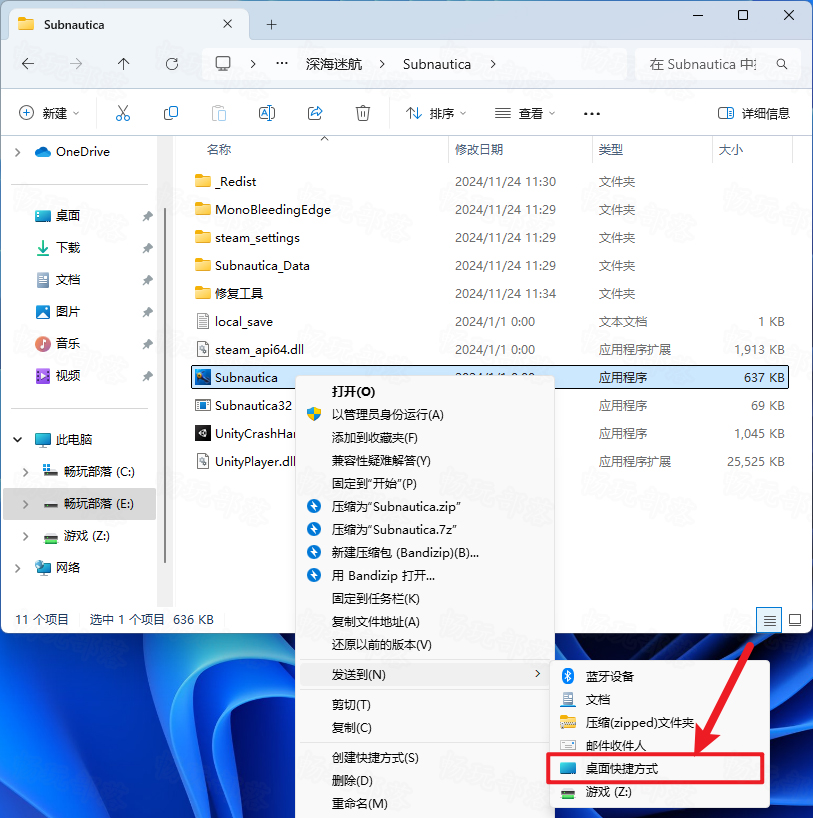Click the Bluetooth icon for 蓝牙设备
Screen dimensions: 813x818
pos(568,676)
